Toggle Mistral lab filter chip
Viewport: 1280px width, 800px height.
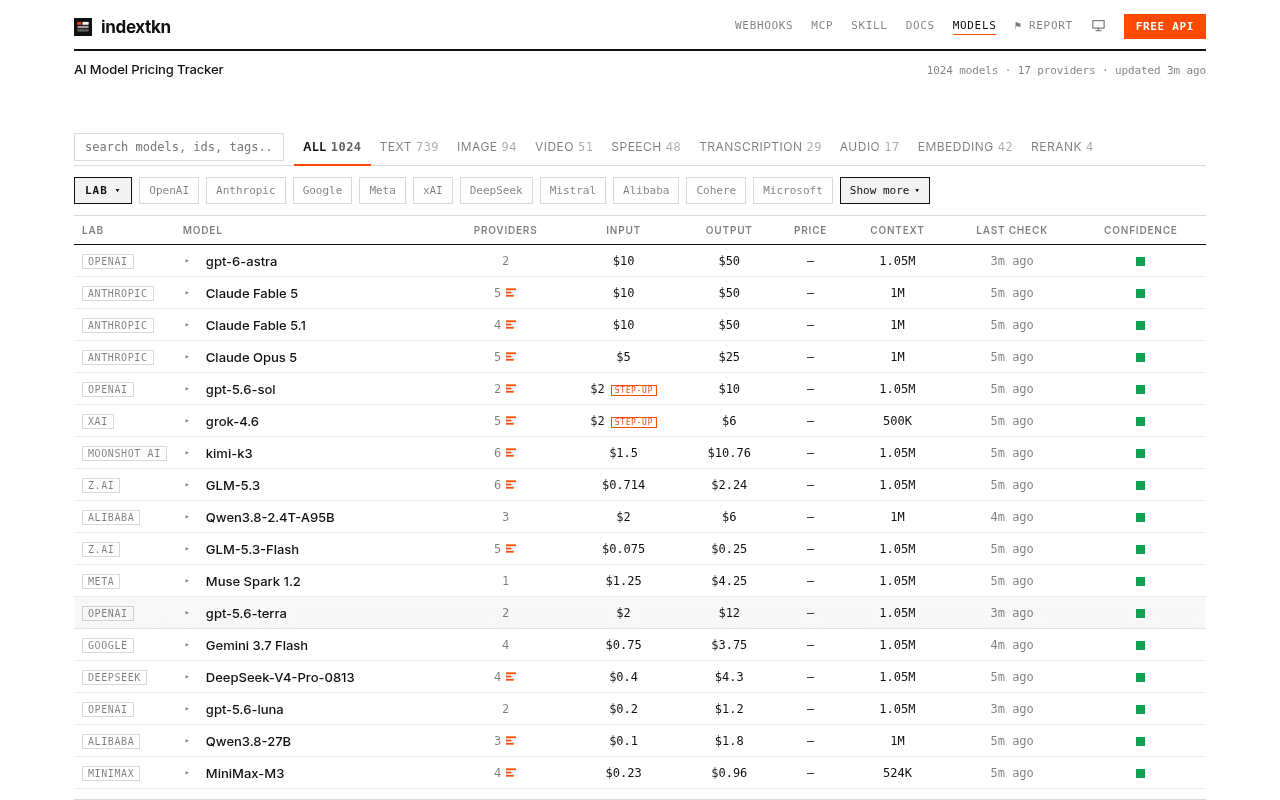point(573,190)
